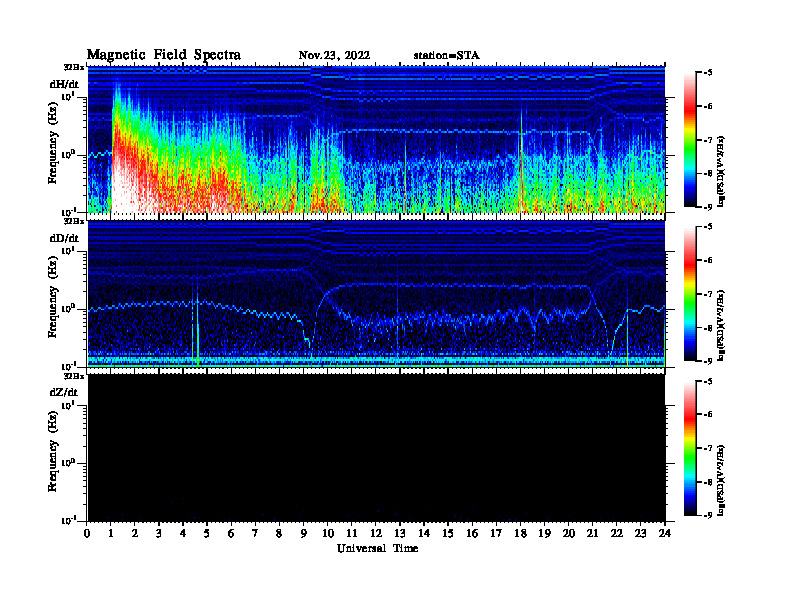Click the dH/dt color scale PSD units label

coord(721,171)
